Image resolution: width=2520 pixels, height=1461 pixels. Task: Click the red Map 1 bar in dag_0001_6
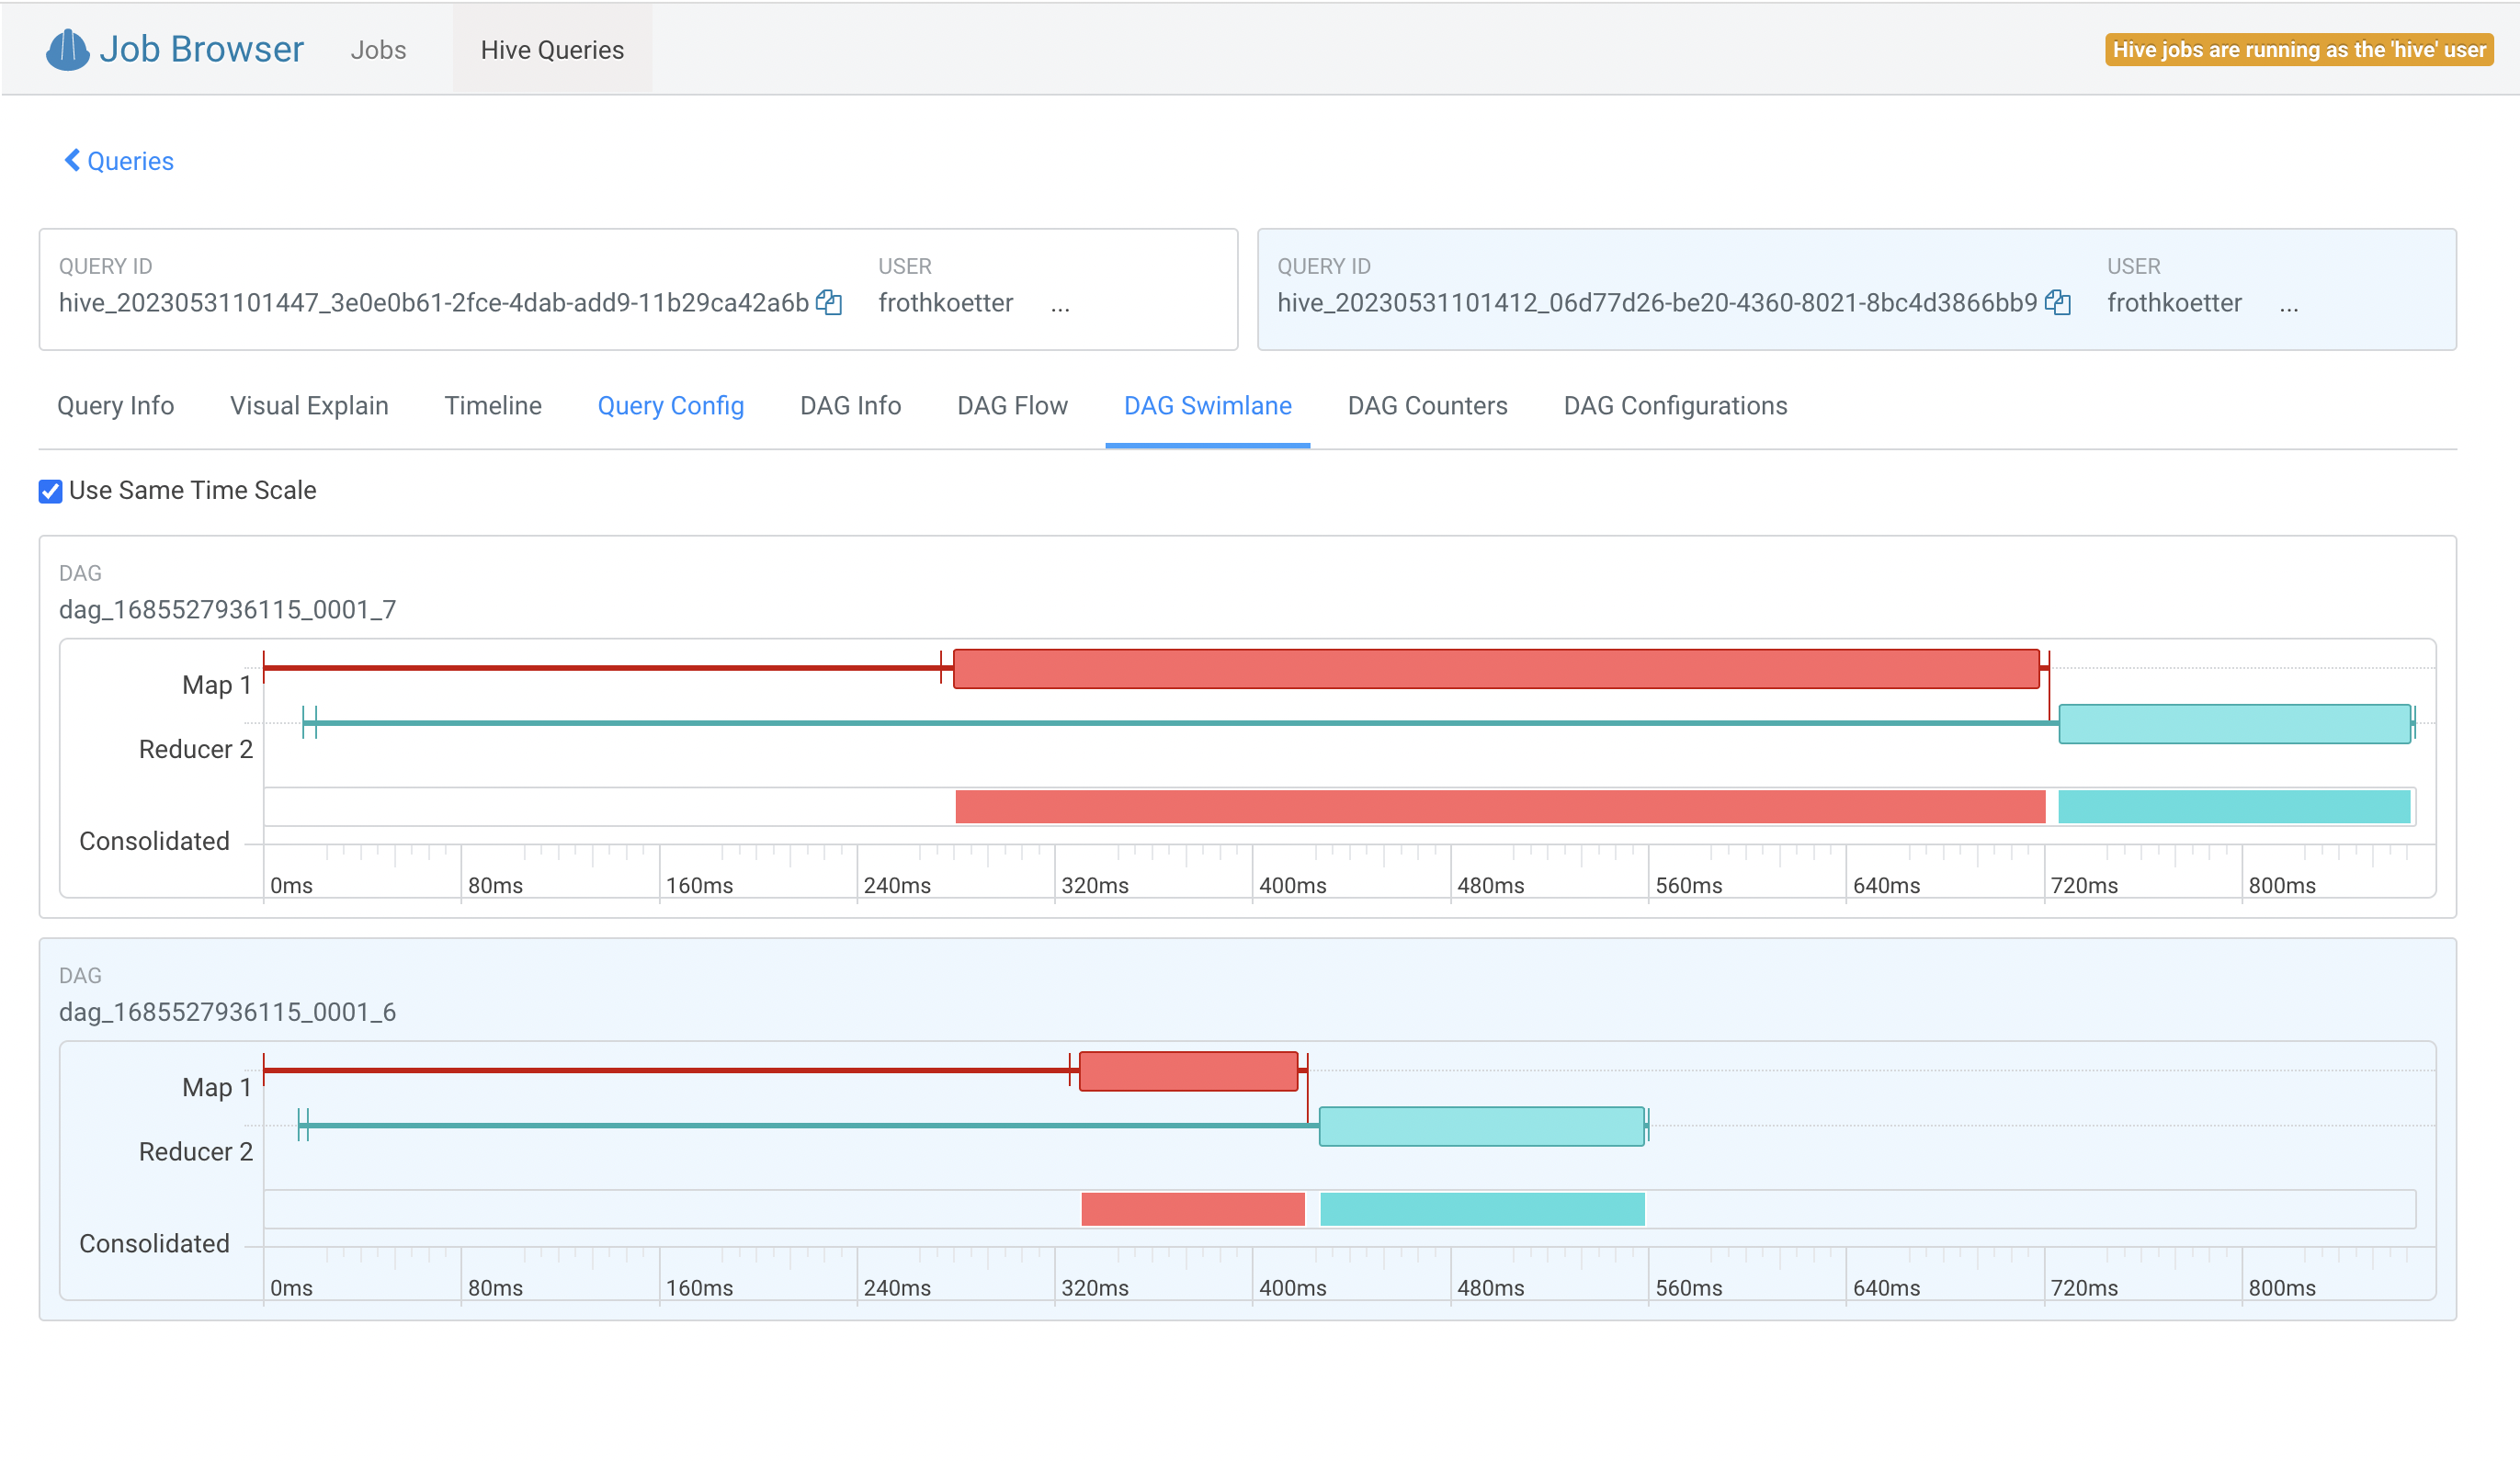[1188, 1071]
